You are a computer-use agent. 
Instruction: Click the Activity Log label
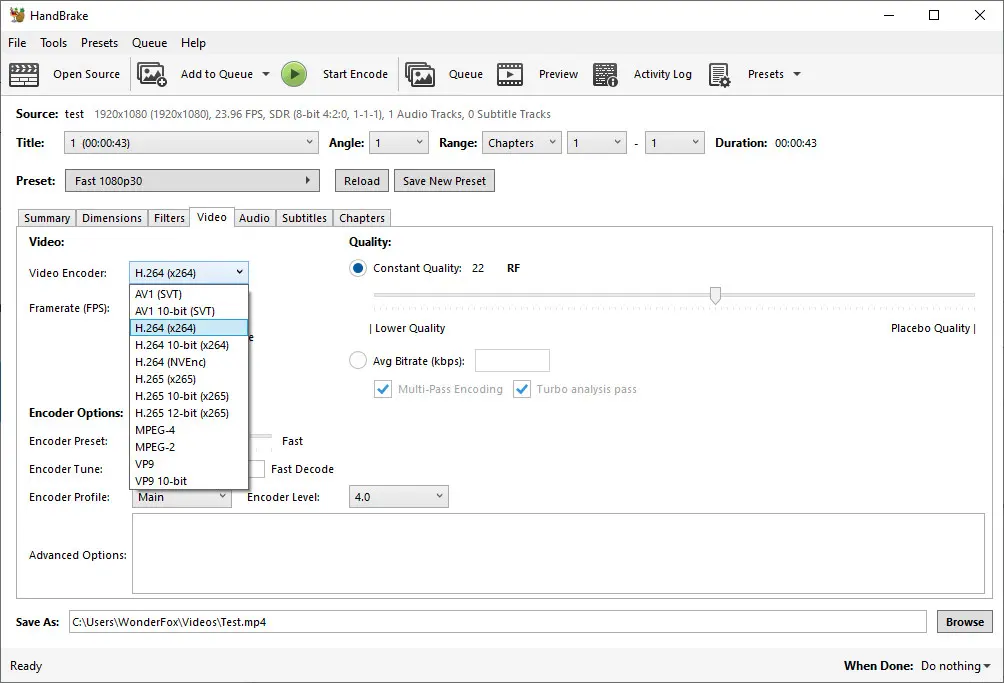click(663, 74)
